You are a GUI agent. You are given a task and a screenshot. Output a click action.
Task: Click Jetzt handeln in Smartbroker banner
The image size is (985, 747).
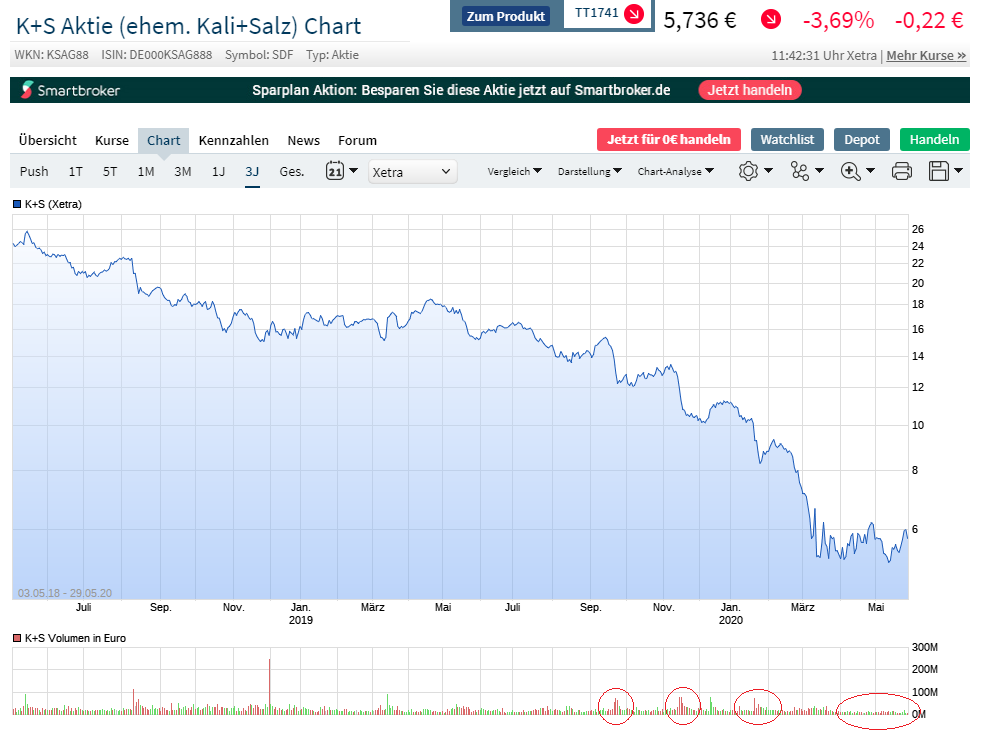point(749,90)
